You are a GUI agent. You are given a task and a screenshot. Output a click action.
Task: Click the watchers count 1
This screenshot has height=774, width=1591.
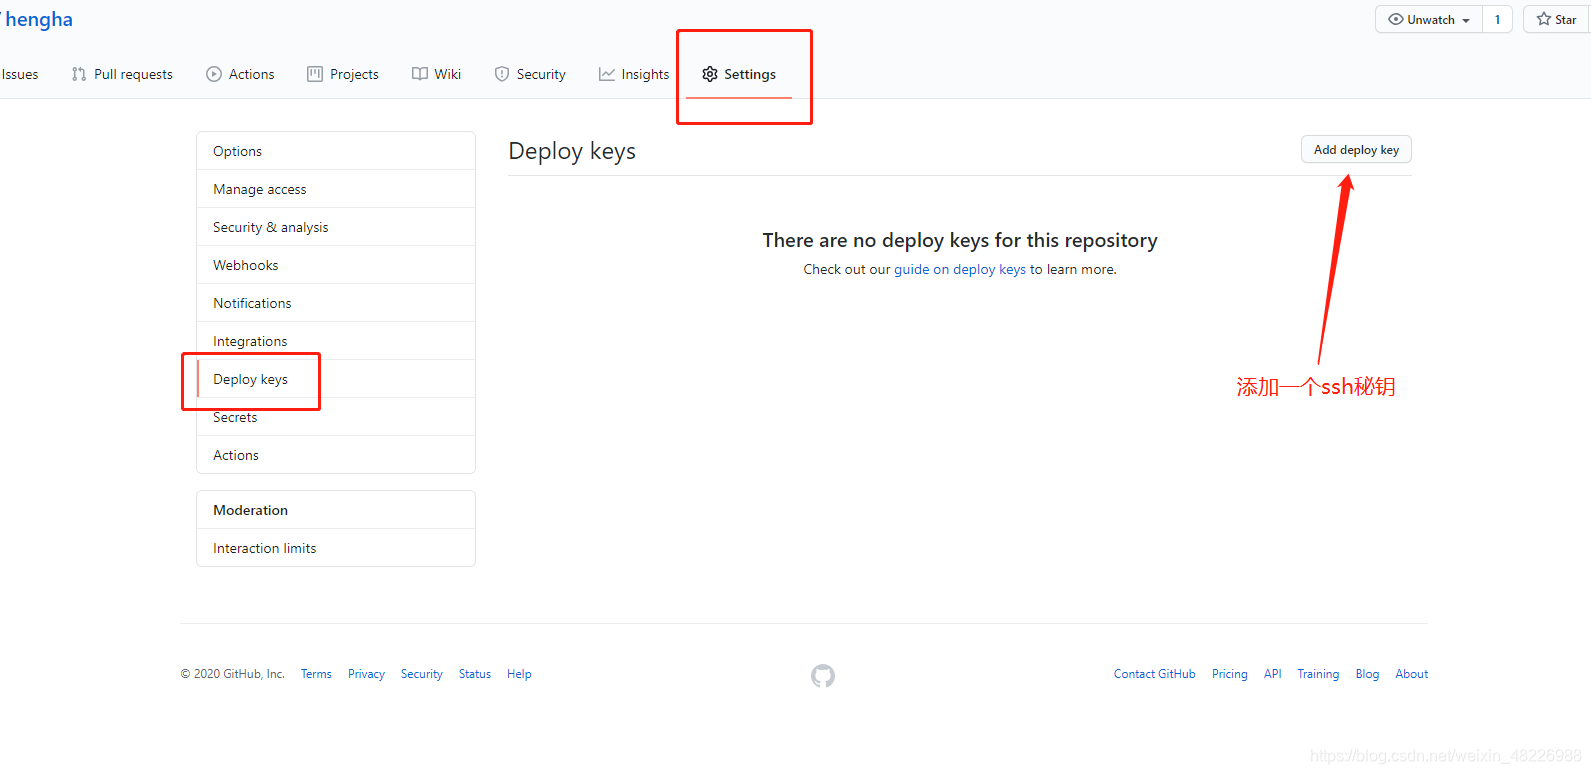(1497, 19)
